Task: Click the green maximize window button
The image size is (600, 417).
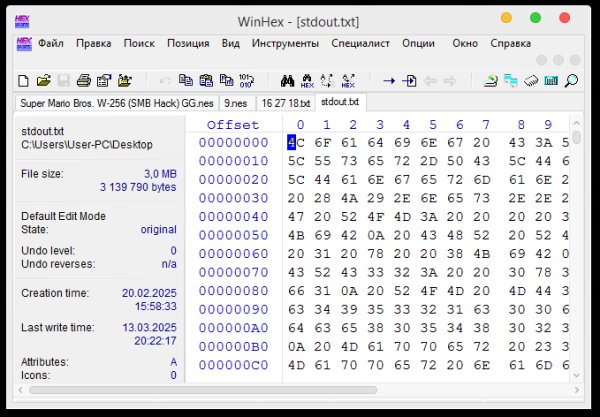Action: click(x=535, y=18)
